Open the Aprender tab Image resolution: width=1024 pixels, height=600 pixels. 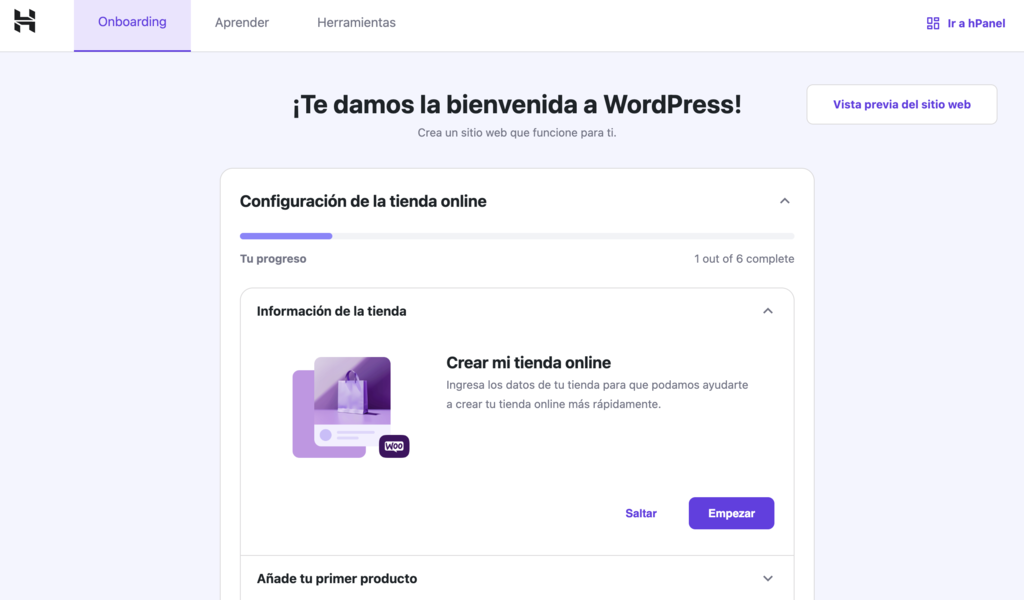pos(241,21)
